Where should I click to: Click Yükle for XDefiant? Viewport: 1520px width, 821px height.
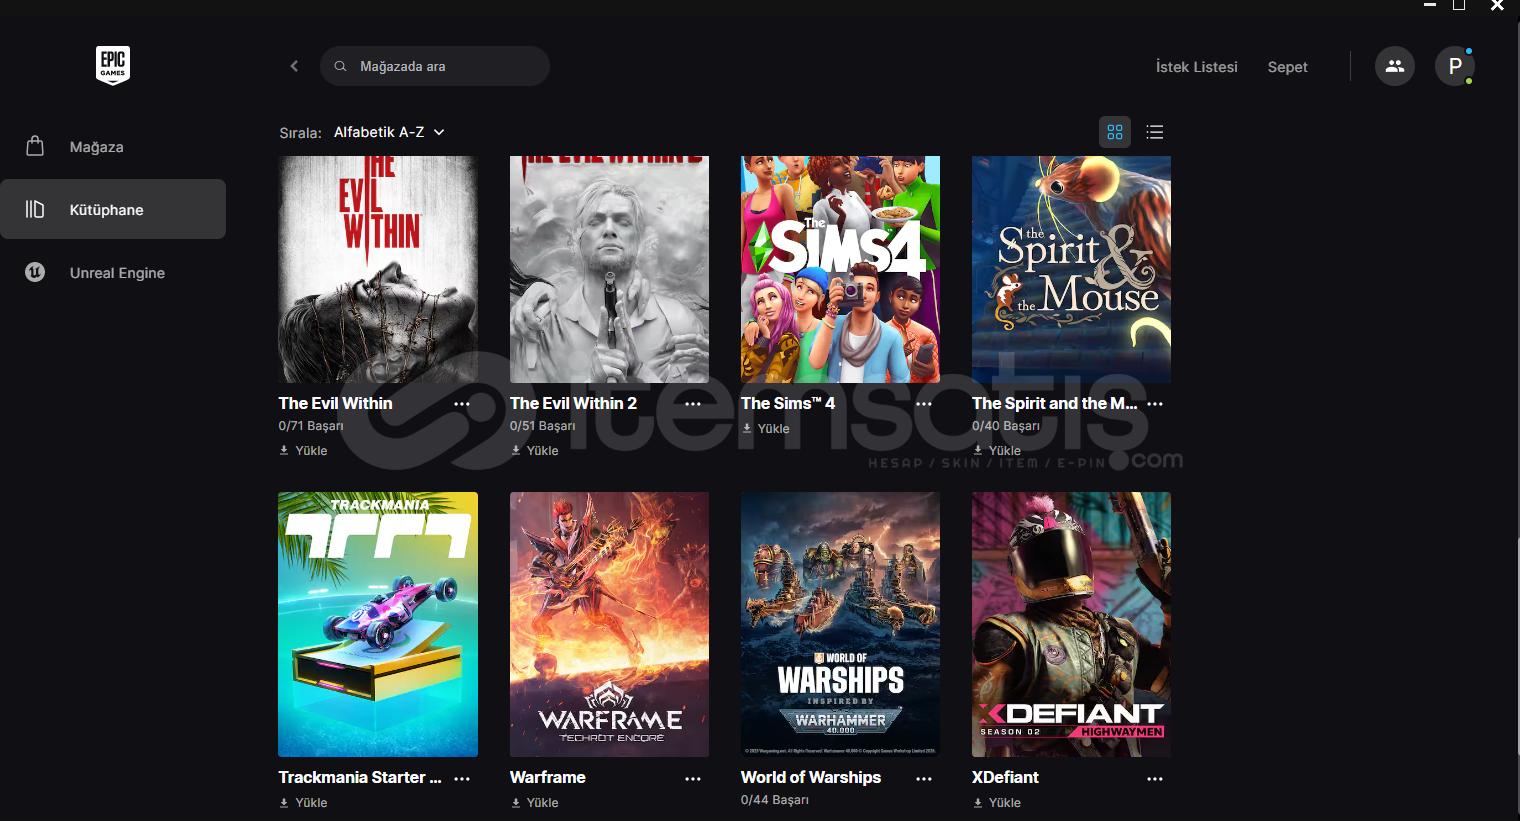click(x=1005, y=803)
